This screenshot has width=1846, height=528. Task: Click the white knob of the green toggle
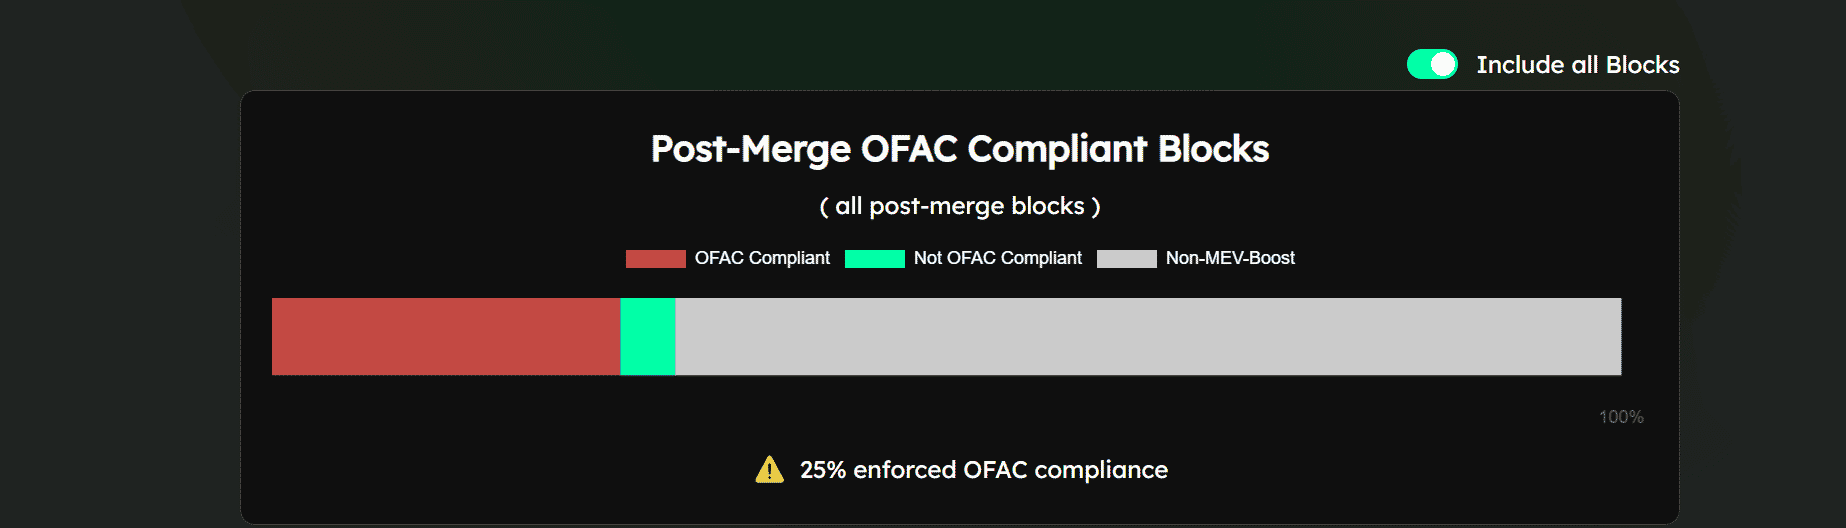(x=1443, y=64)
